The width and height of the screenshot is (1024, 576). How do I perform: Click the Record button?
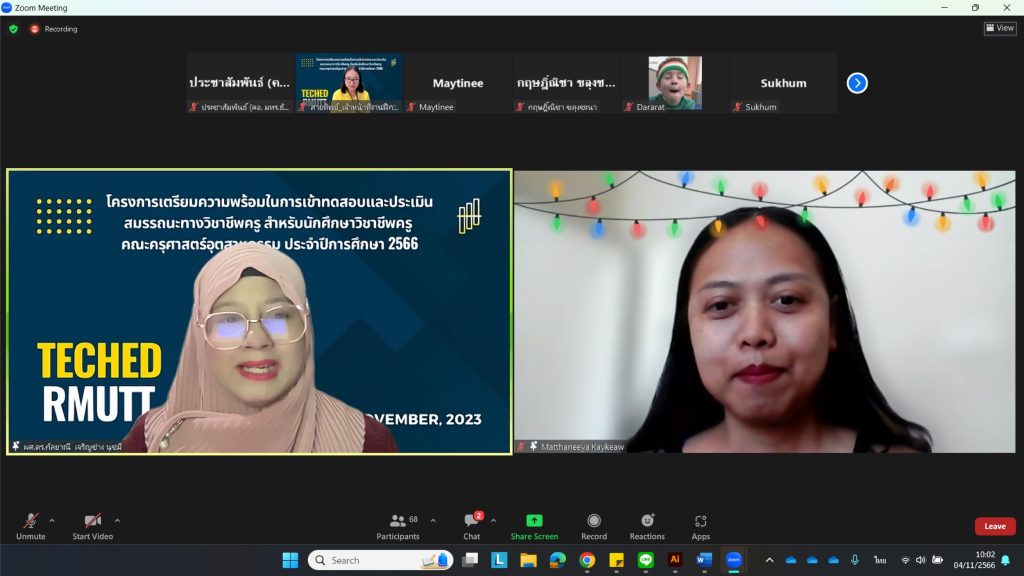(x=594, y=526)
